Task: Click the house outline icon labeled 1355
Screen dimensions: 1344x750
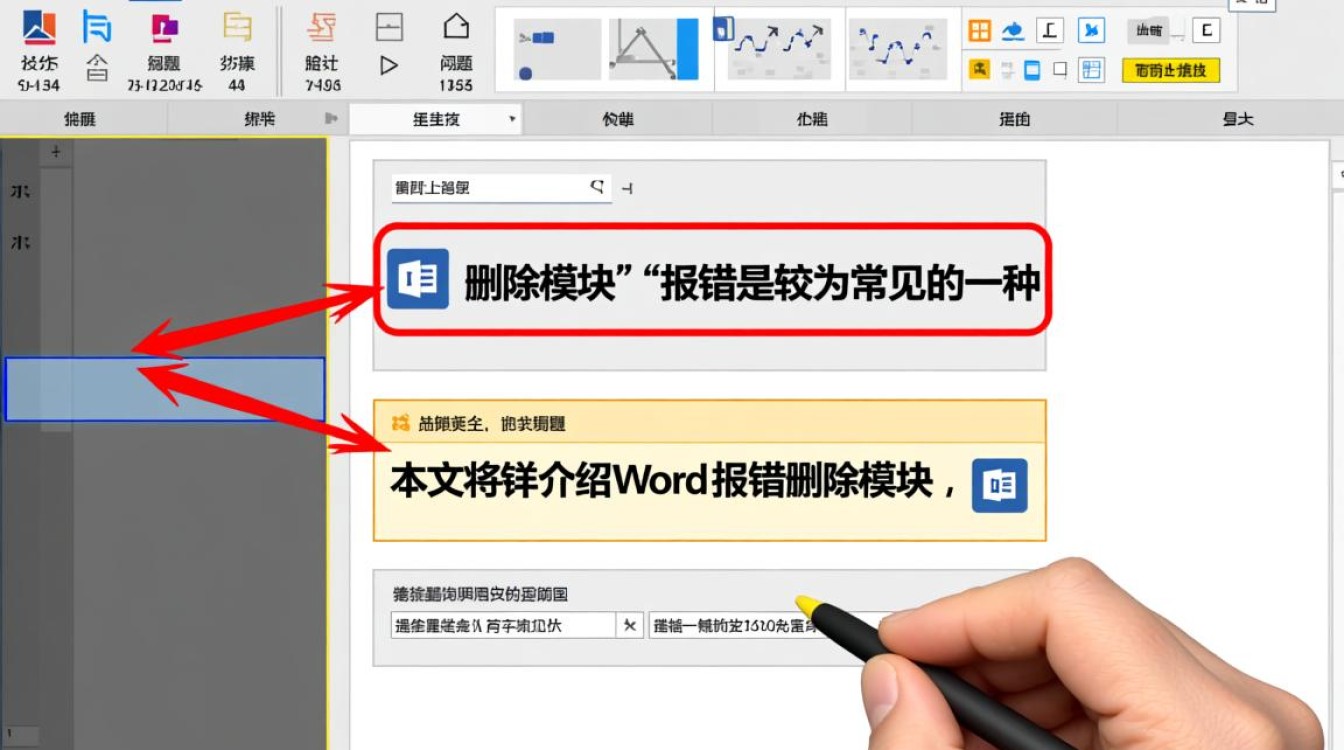Action: [456, 27]
